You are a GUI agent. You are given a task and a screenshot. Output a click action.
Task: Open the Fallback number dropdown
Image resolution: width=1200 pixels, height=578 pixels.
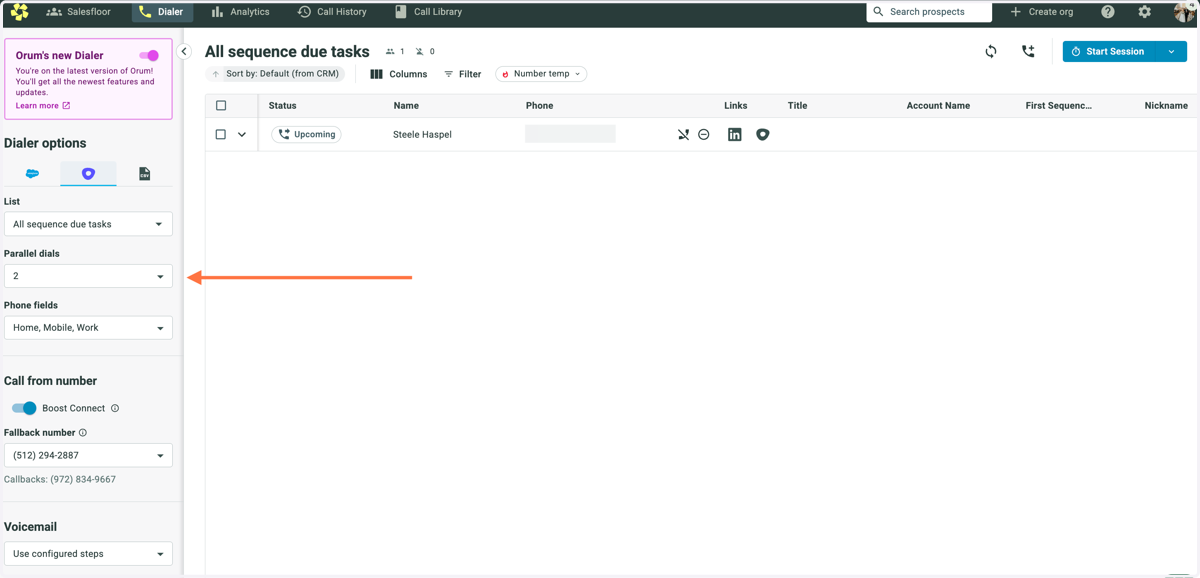coord(88,455)
